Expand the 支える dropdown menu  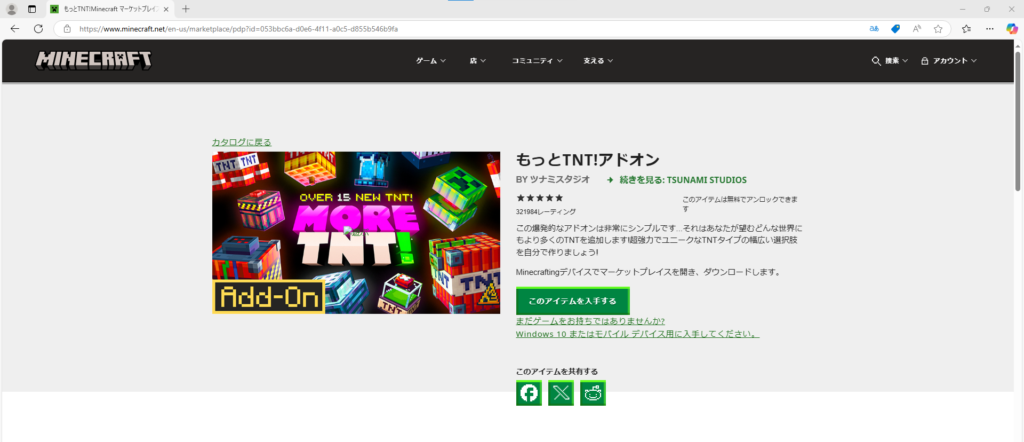[x=598, y=61]
